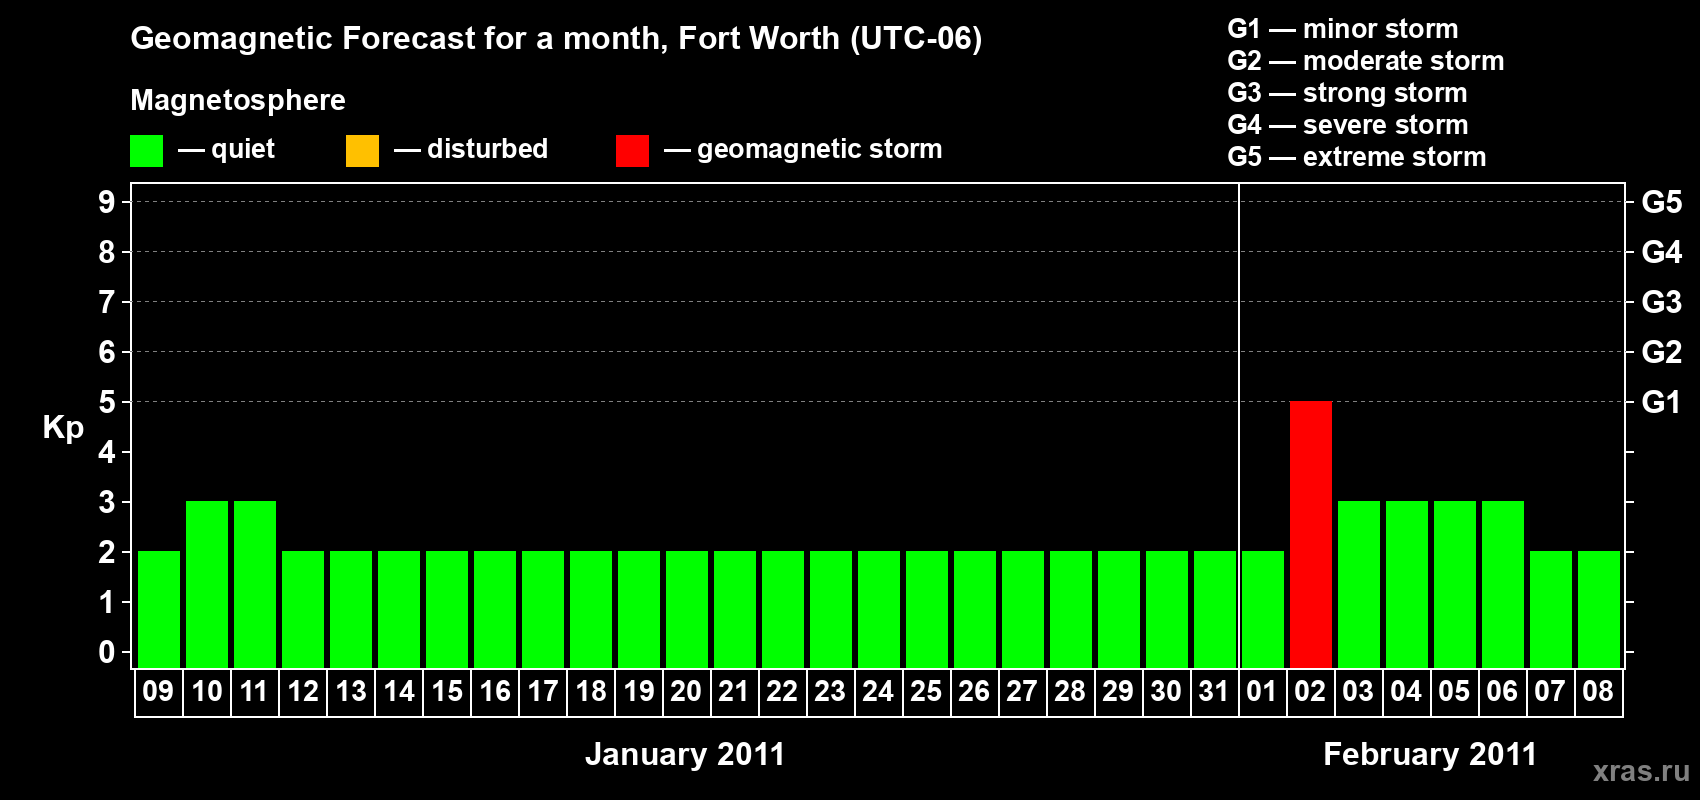Click the G3 label on right axis
The width and height of the screenshot is (1700, 800).
(x=1662, y=302)
